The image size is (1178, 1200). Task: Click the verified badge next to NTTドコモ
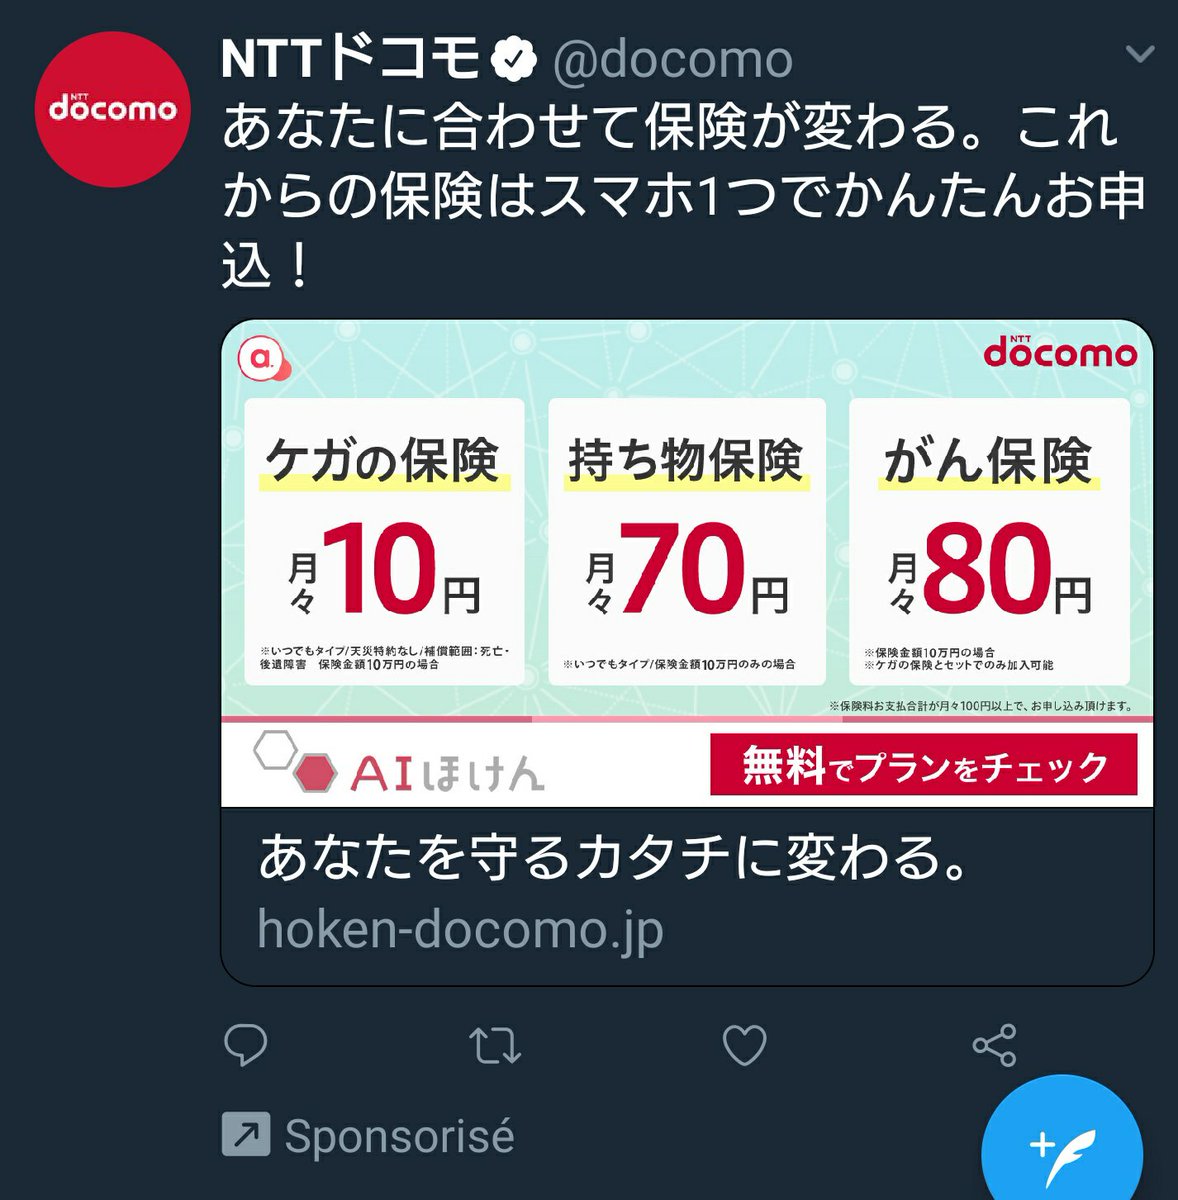click(515, 60)
